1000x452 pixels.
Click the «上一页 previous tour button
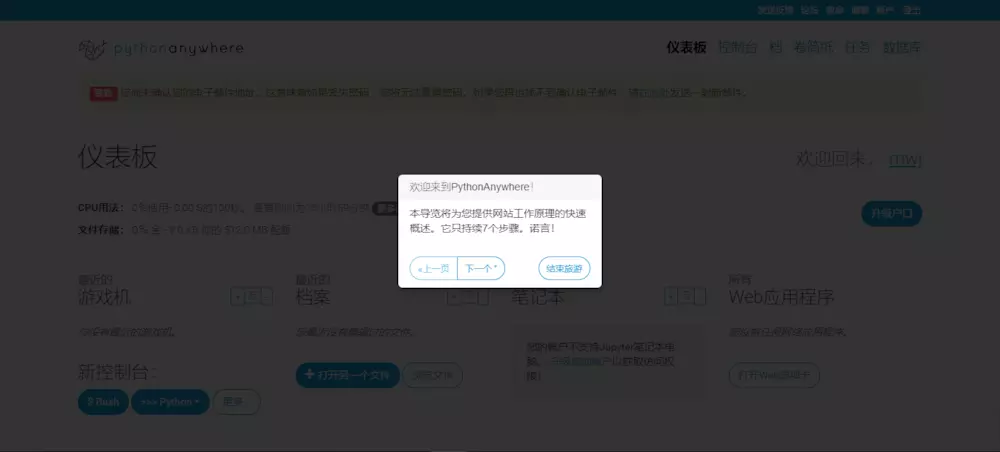pyautogui.click(x=434, y=268)
